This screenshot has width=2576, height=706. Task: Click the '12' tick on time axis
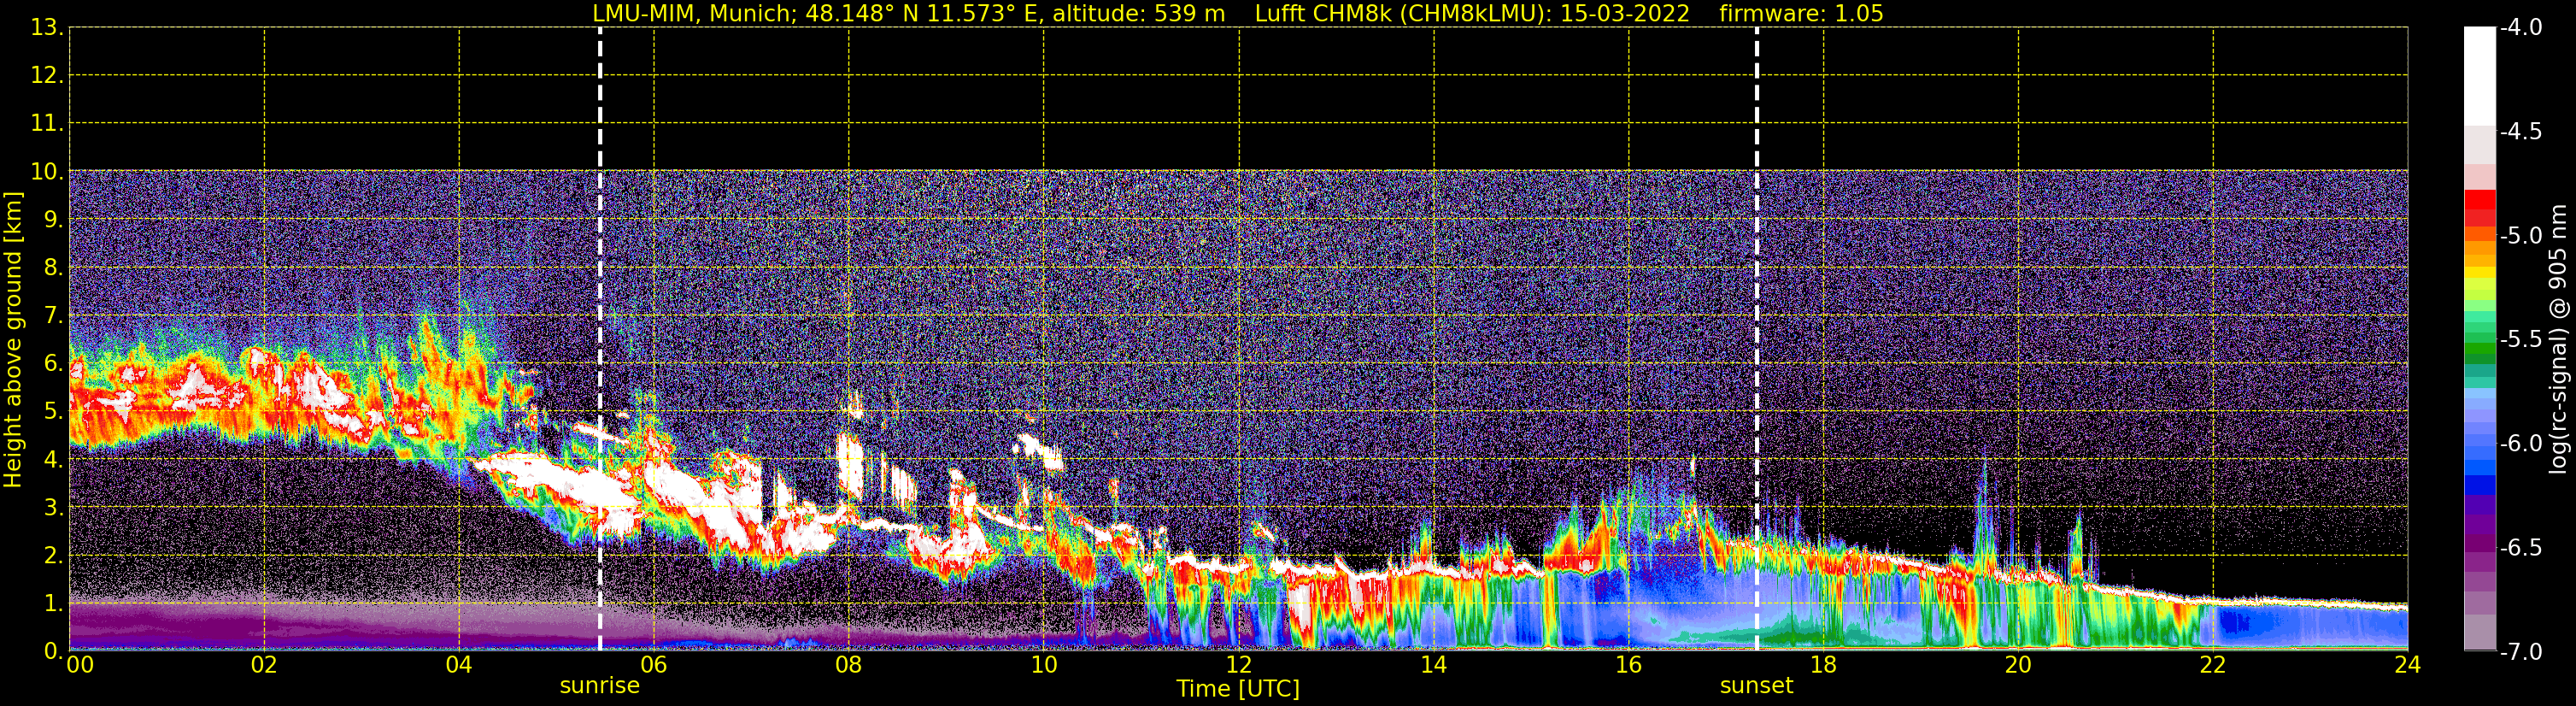tap(1238, 665)
